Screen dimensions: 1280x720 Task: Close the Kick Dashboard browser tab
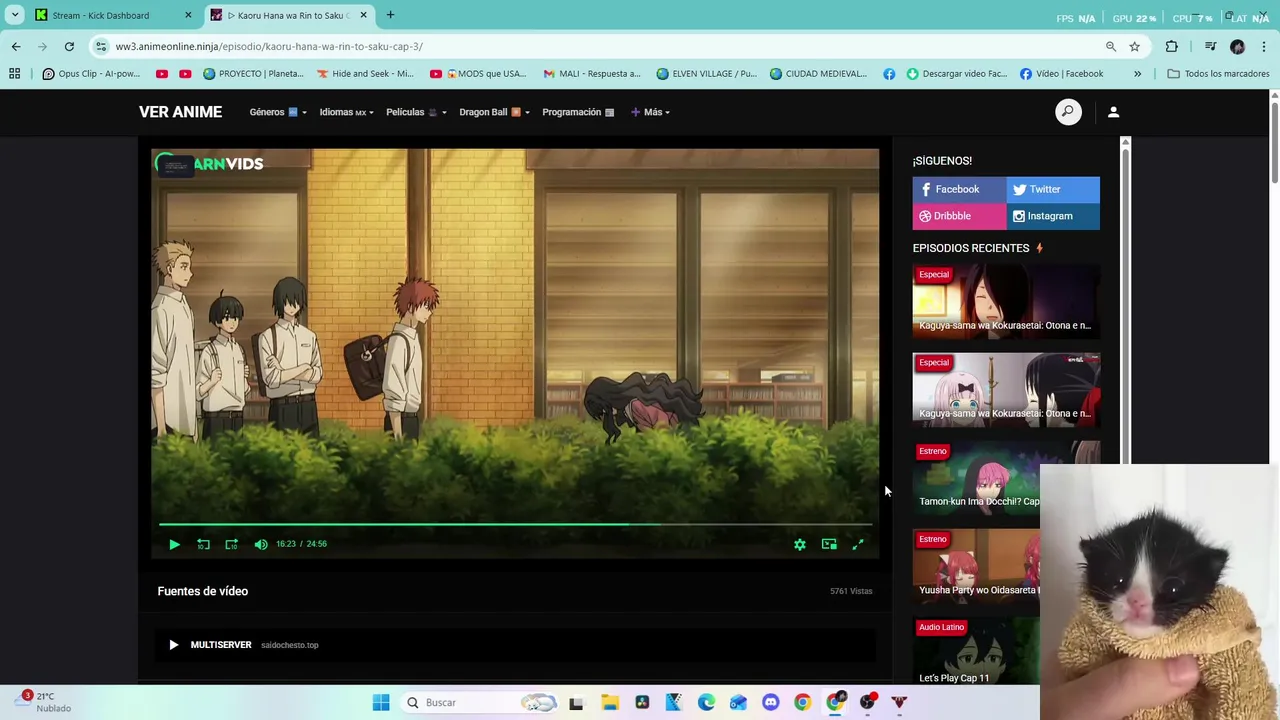pos(188,15)
